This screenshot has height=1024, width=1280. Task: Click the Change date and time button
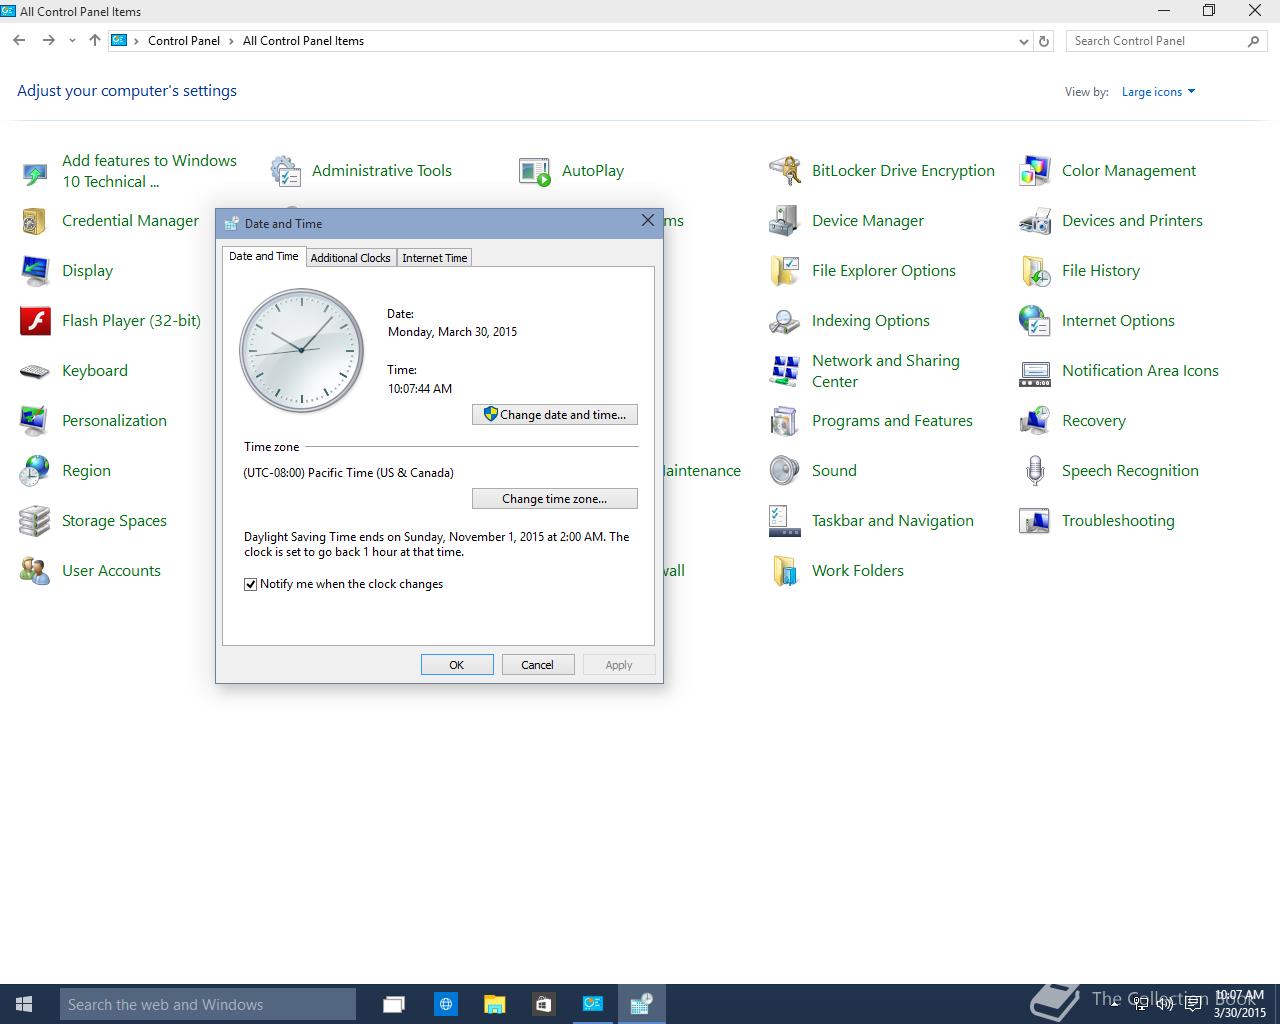tap(555, 415)
